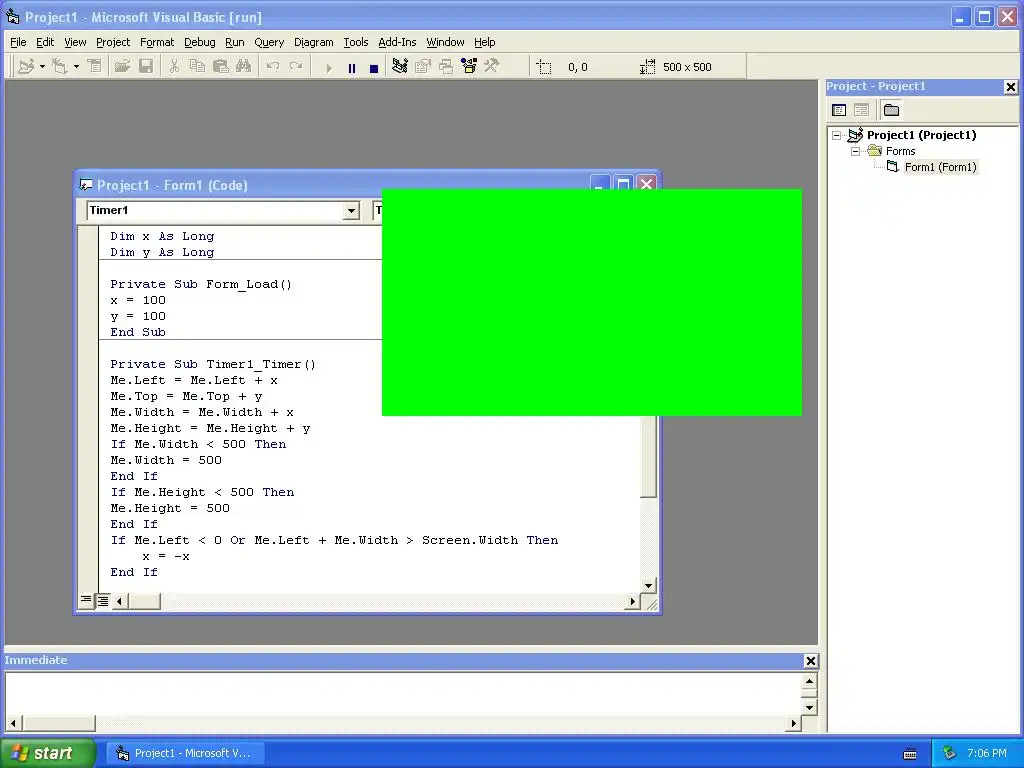Open the Tools menu
This screenshot has height=768, width=1024.
(x=356, y=42)
